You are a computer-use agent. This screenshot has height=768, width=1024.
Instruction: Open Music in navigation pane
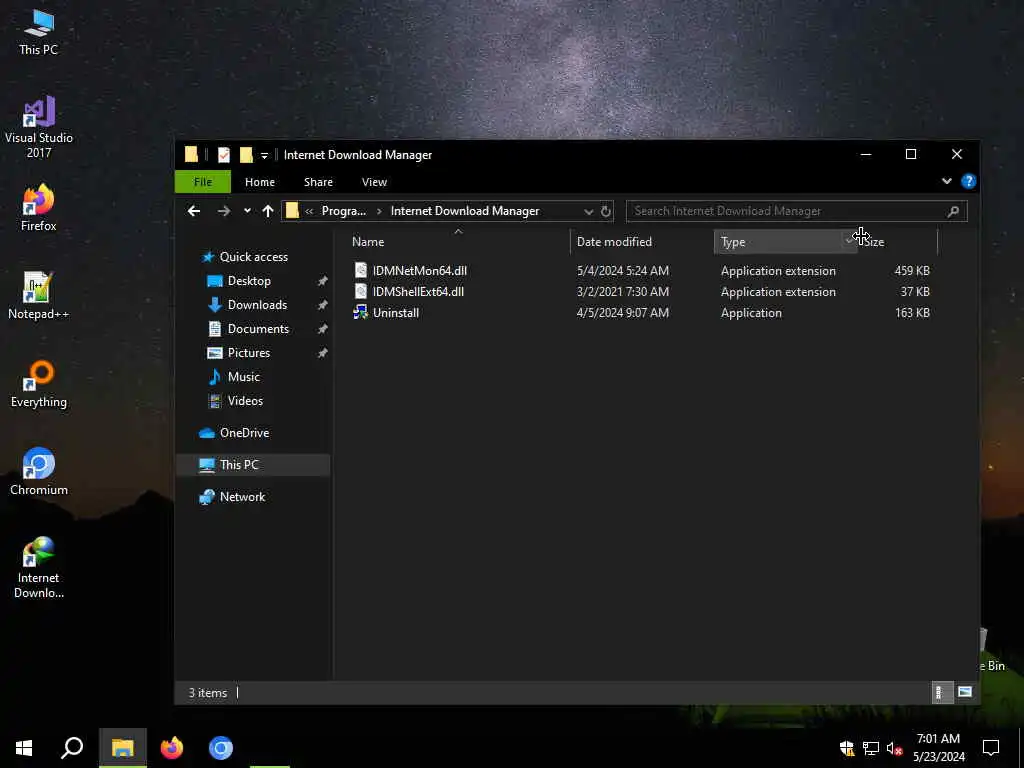point(244,377)
